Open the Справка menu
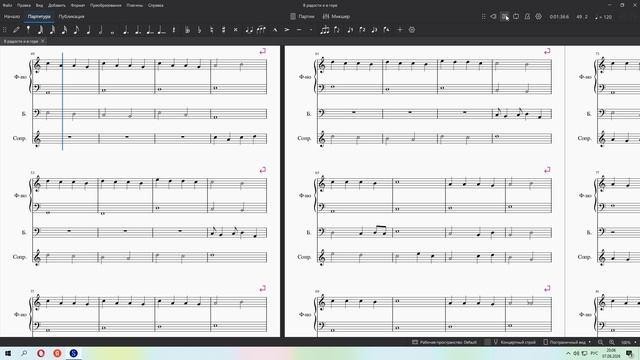640x360 pixels. click(156, 5)
